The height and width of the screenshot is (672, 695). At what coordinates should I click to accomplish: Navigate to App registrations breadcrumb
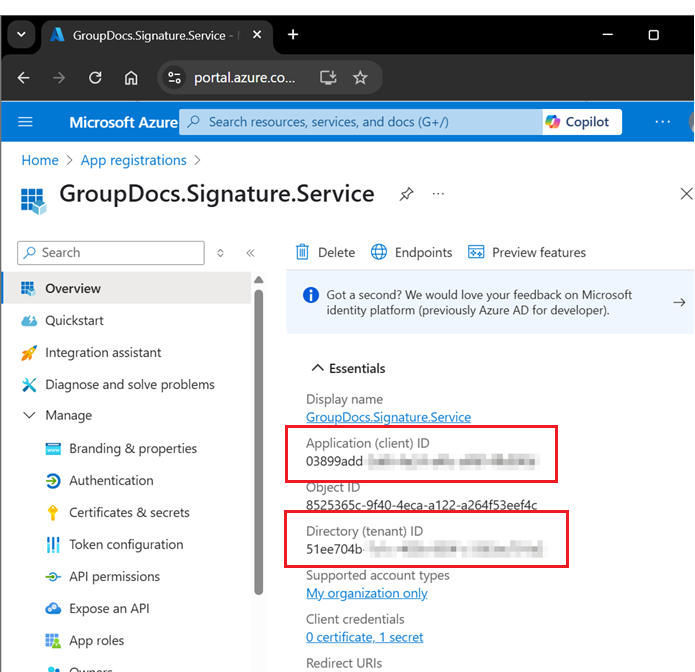click(133, 160)
